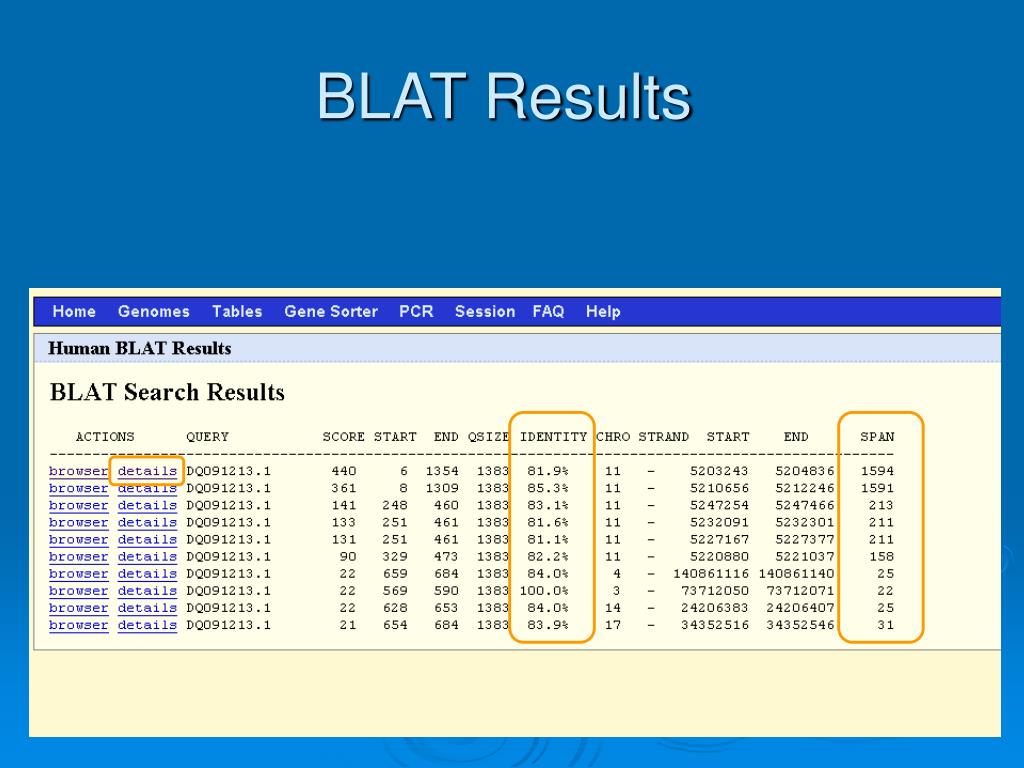The width and height of the screenshot is (1024, 768).
Task: Click the 81.1% identity value
Action: click(548, 539)
